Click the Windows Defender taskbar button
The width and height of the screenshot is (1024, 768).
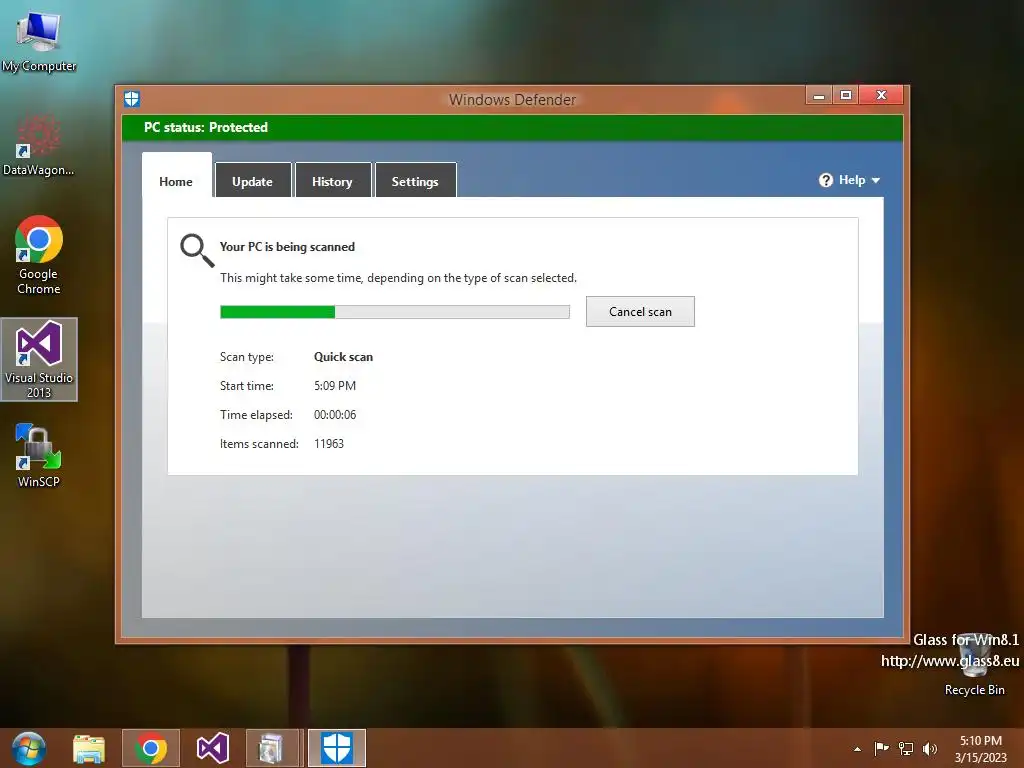(337, 748)
